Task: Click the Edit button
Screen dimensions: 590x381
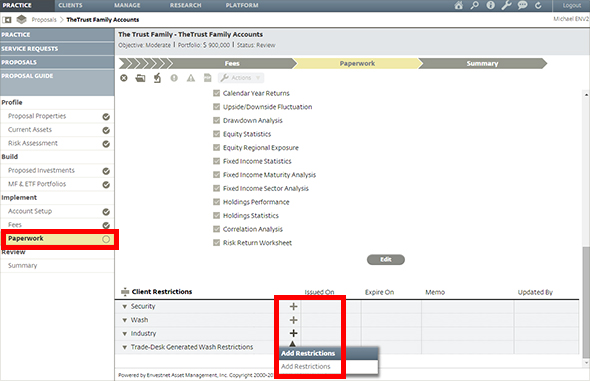Action: click(386, 260)
